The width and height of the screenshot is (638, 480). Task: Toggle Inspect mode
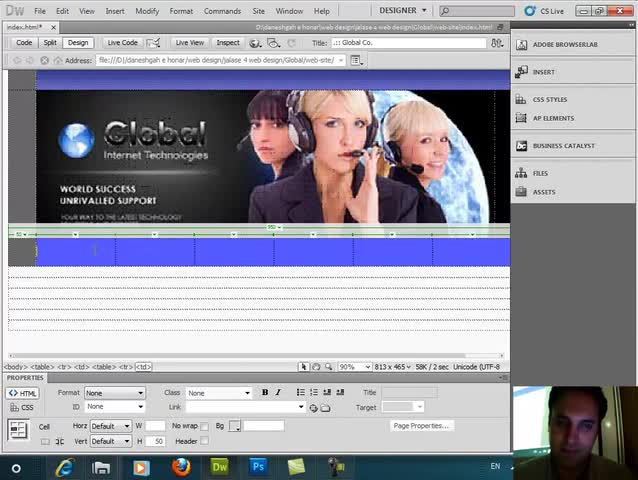228,43
